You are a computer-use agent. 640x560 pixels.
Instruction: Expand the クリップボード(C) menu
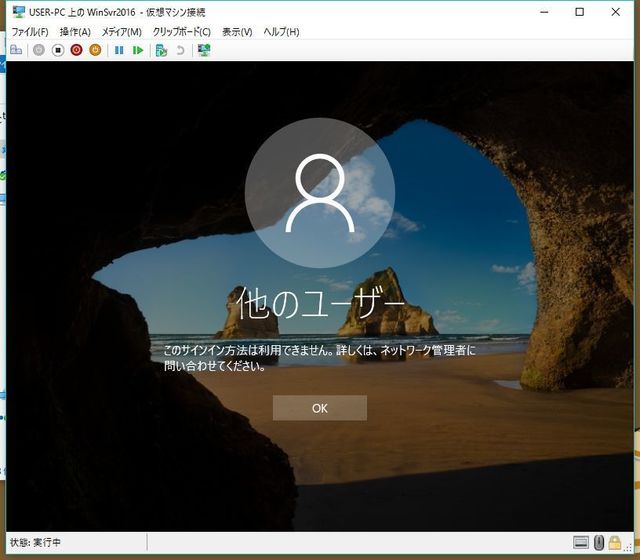(x=181, y=32)
